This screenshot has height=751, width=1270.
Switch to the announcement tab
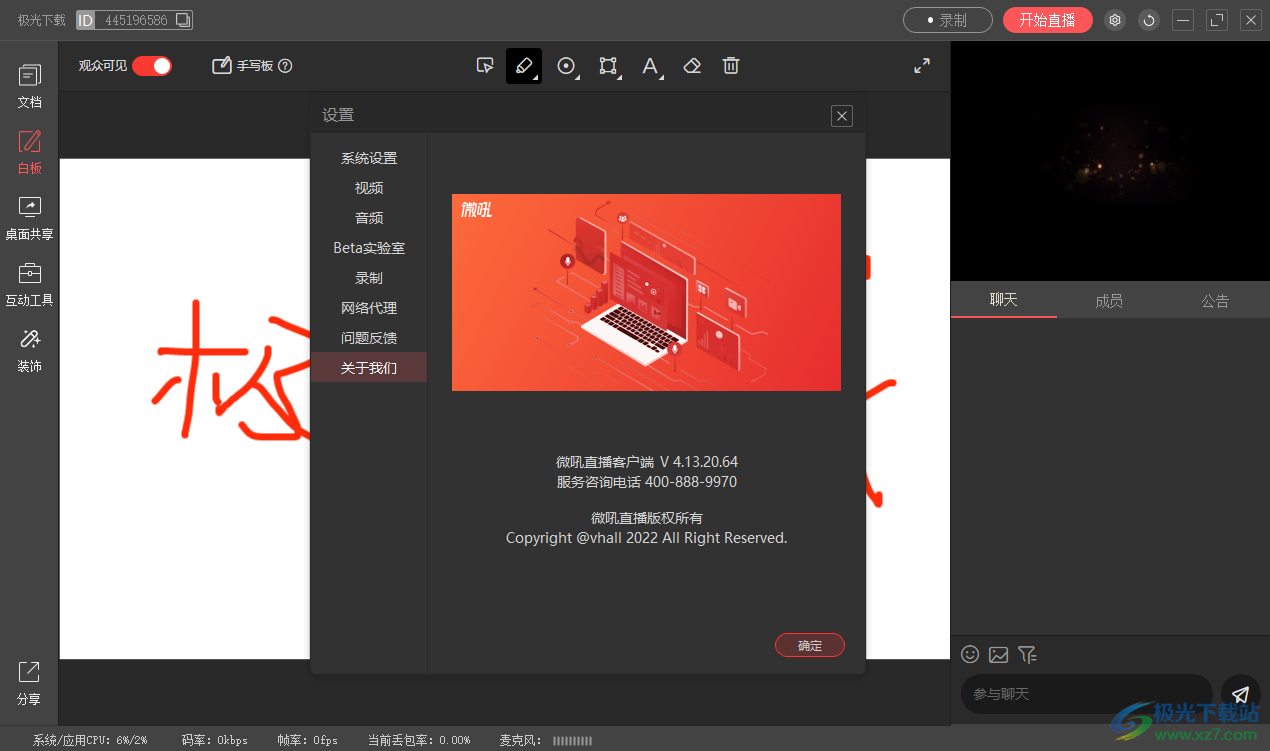point(1215,300)
